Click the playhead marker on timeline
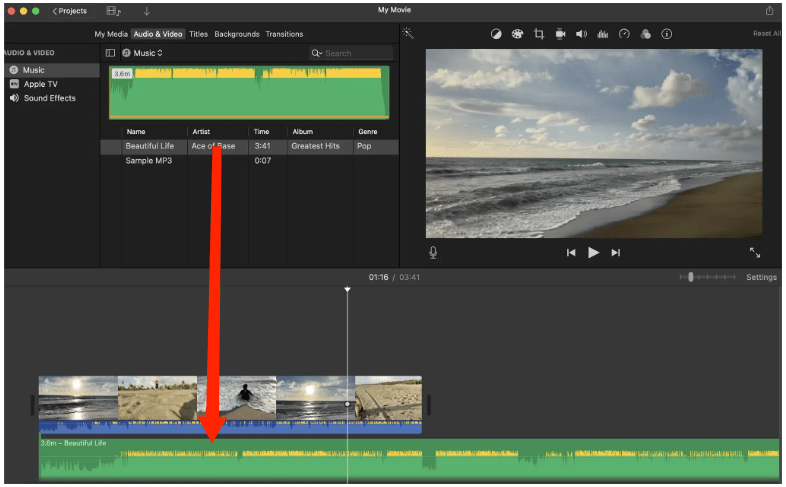Image resolution: width=786 pixels, height=487 pixels. [x=347, y=290]
